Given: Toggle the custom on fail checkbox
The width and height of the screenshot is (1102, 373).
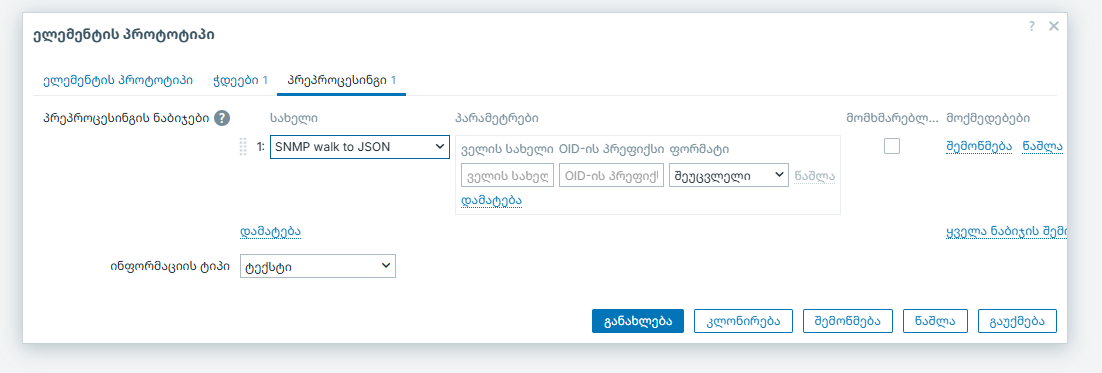Looking at the screenshot, I should click(892, 146).
